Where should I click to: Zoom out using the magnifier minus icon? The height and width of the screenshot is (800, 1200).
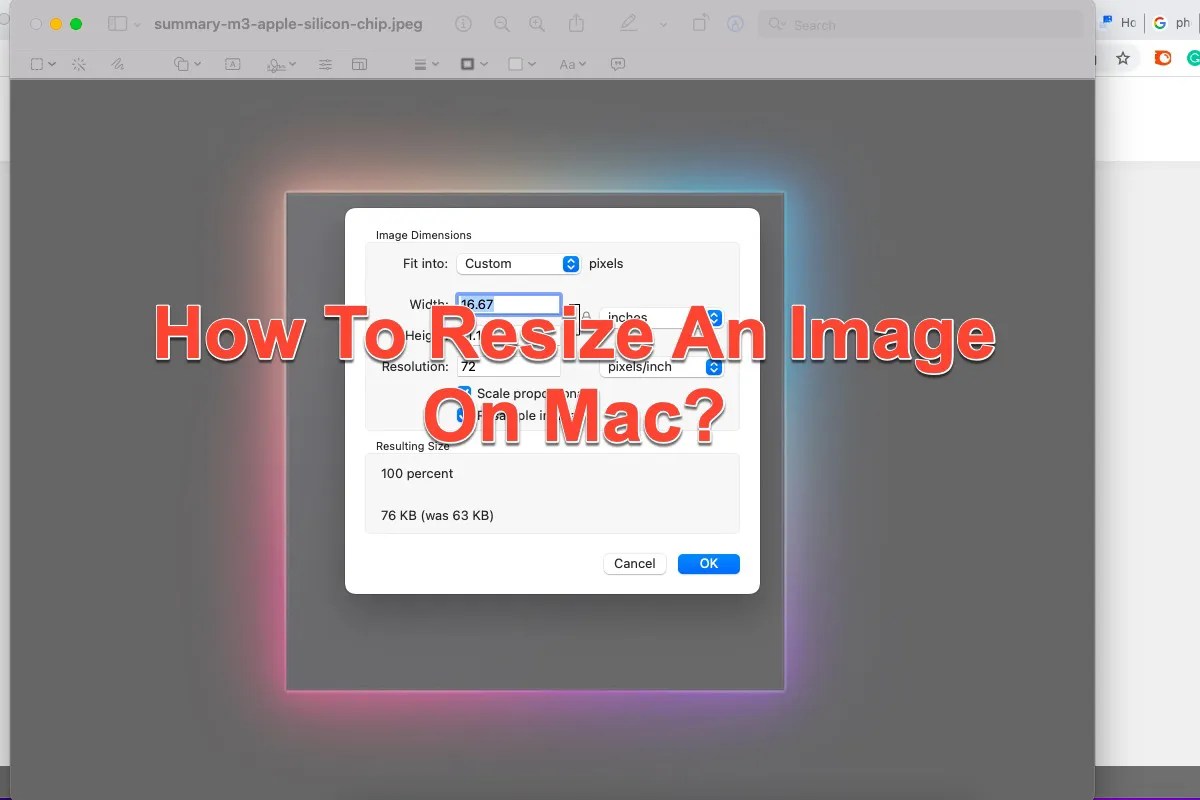[x=501, y=23]
